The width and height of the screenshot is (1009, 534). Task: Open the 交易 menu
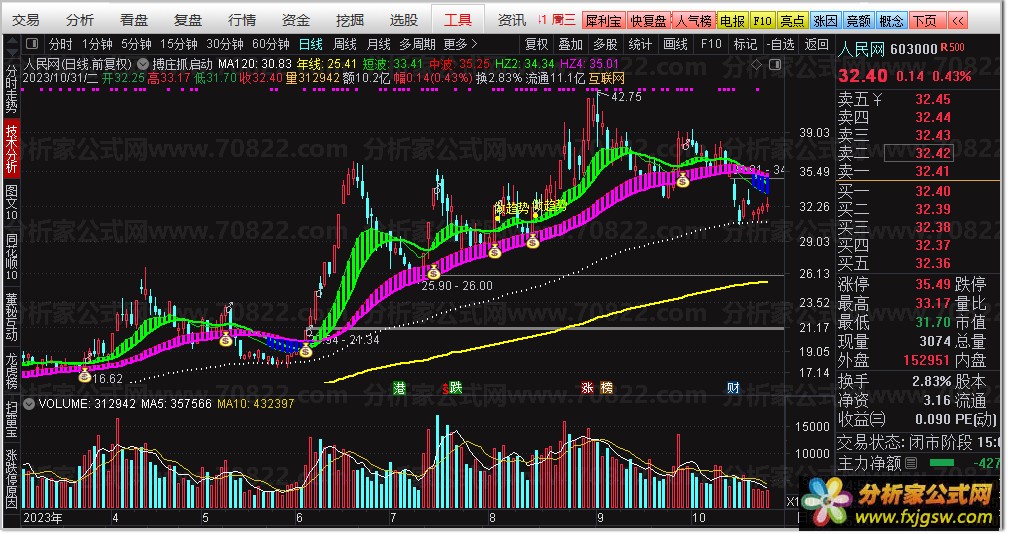point(26,21)
